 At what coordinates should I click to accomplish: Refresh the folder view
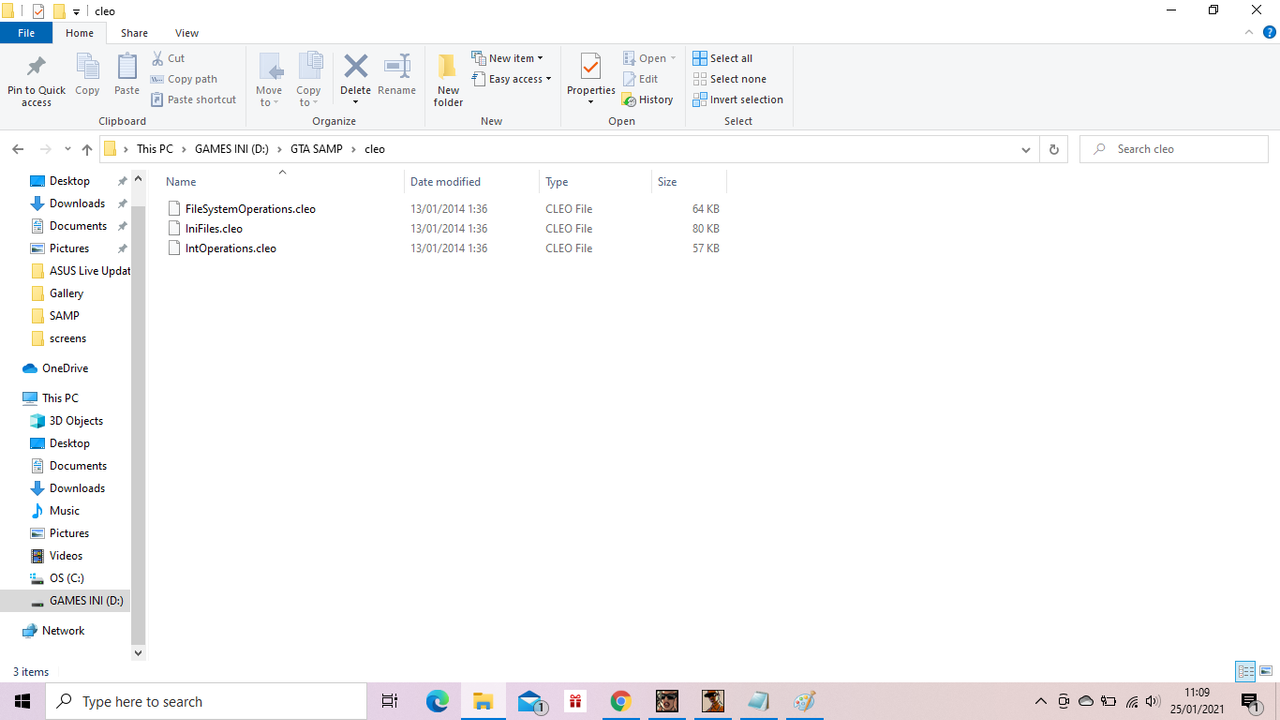point(1053,149)
